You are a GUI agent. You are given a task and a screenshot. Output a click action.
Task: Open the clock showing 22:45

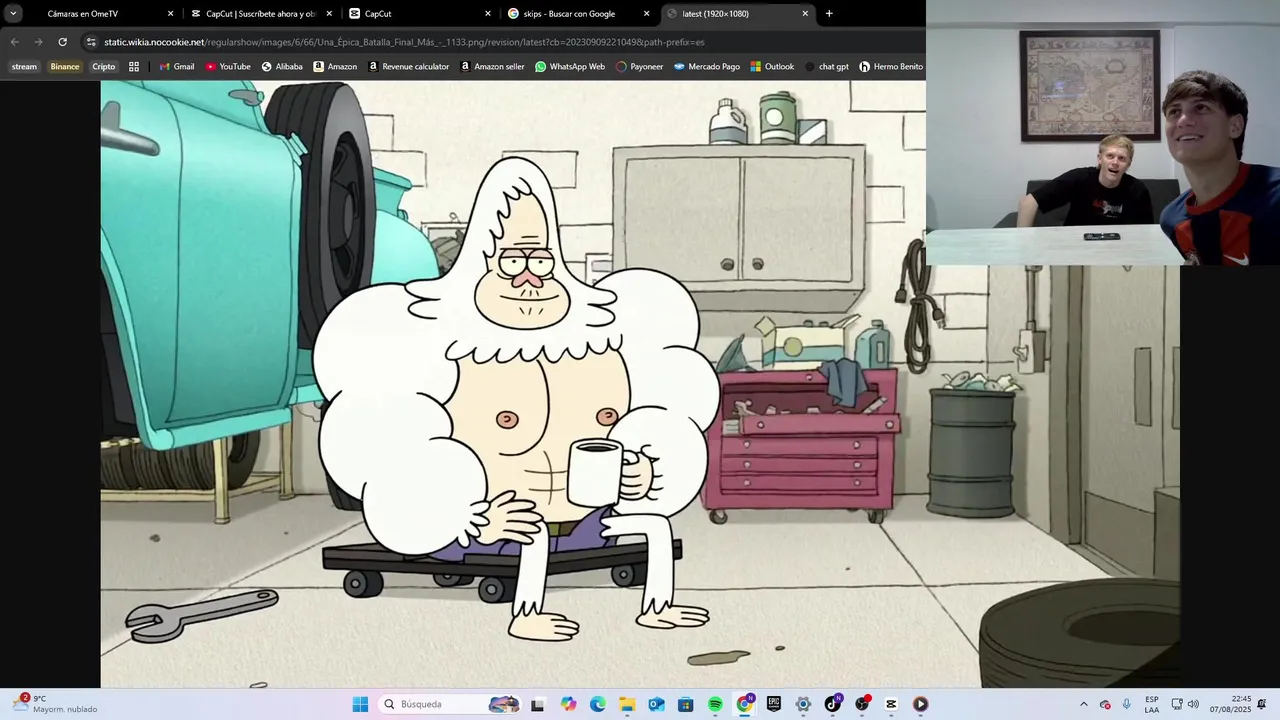tap(1230, 704)
